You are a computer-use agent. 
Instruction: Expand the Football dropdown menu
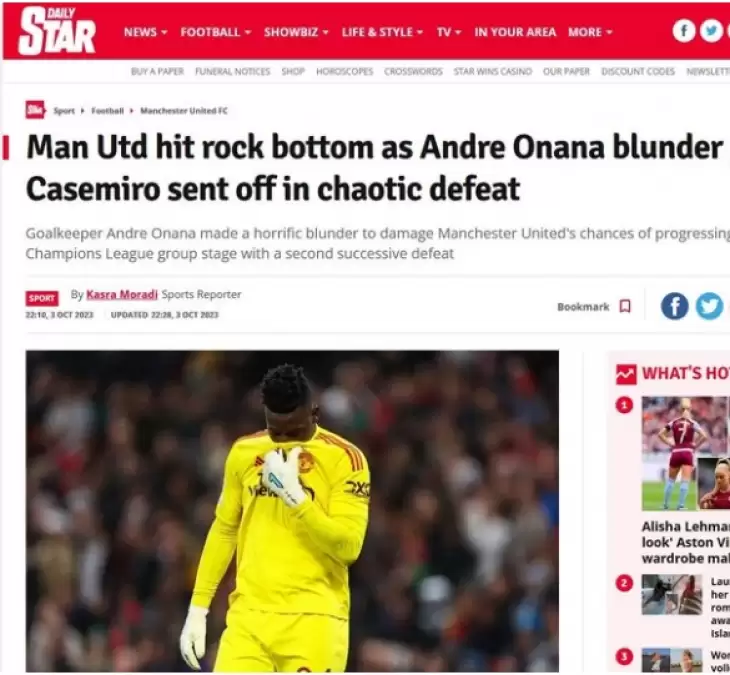coord(216,32)
